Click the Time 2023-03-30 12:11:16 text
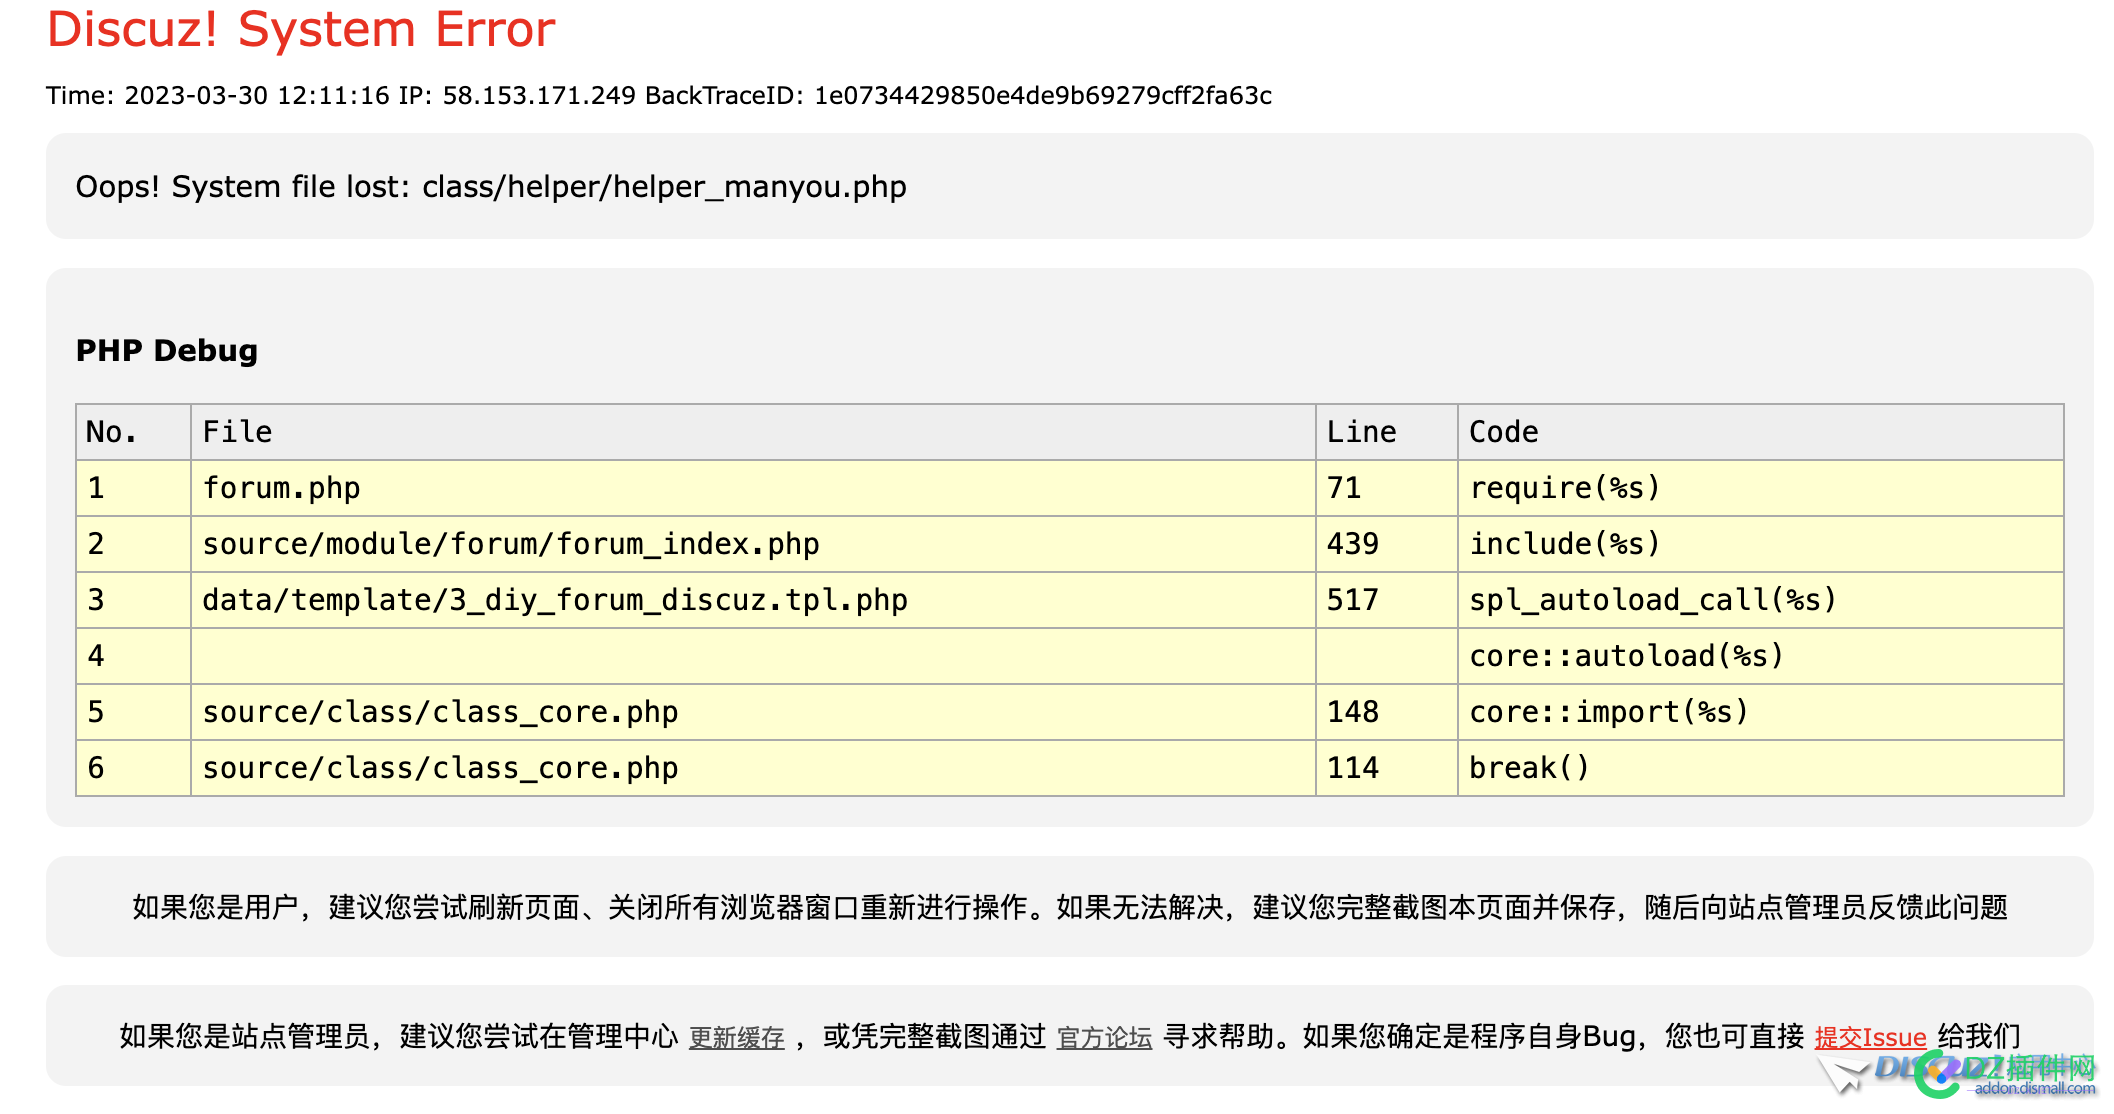Screen dimensions: 2114x1114 point(217,96)
